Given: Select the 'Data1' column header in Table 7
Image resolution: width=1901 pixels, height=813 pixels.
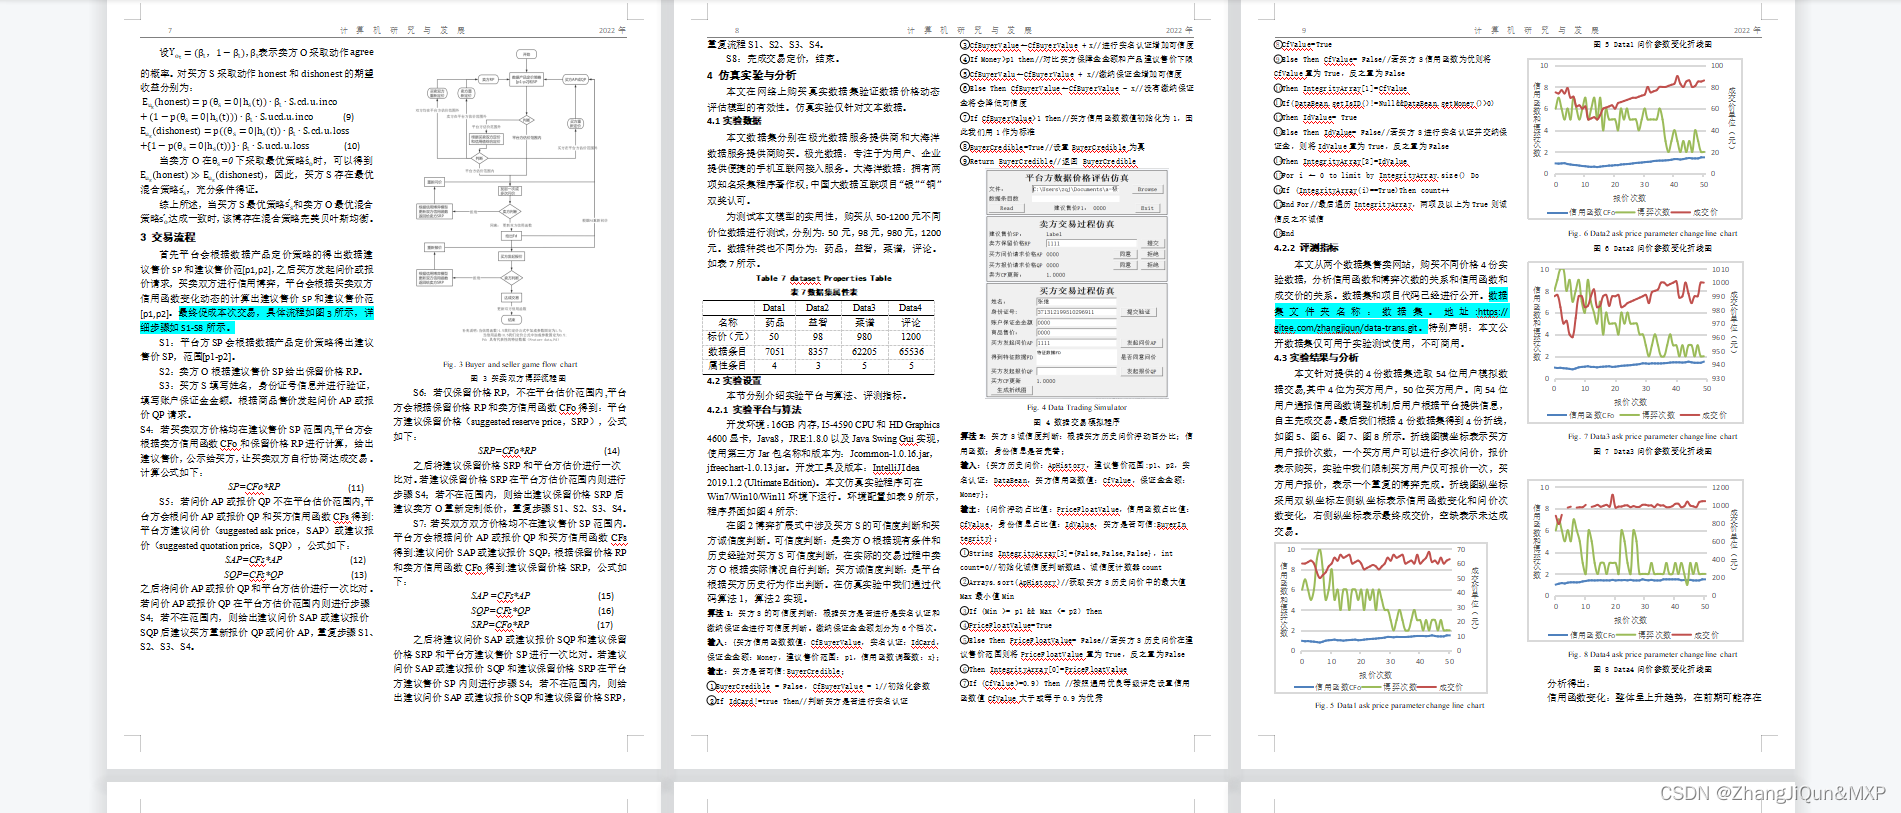Looking at the screenshot, I should tap(774, 308).
